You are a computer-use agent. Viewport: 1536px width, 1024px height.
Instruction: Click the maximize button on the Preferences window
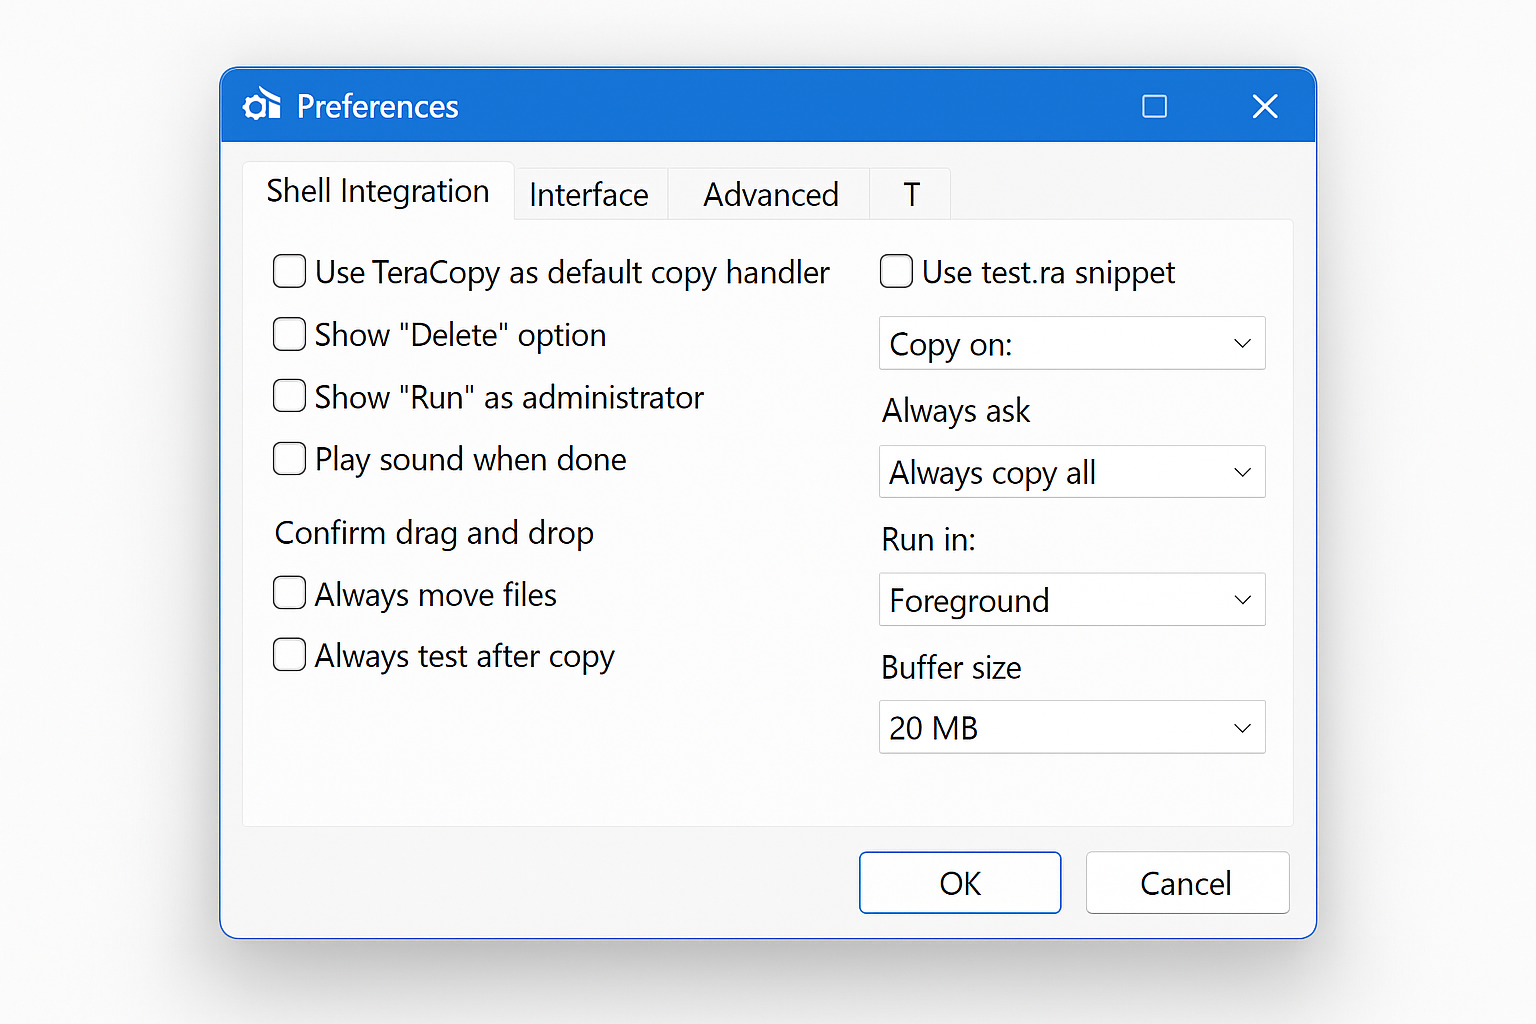[x=1154, y=105]
